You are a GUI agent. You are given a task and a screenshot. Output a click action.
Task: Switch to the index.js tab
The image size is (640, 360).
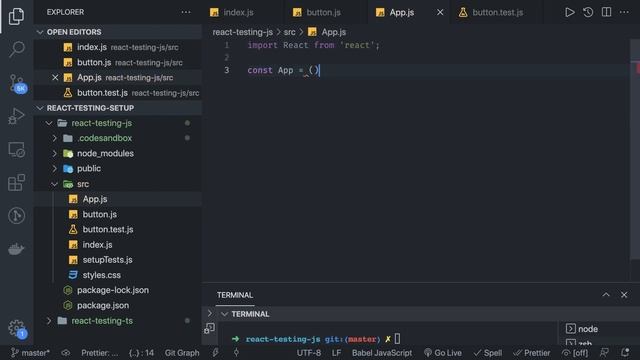point(243,12)
